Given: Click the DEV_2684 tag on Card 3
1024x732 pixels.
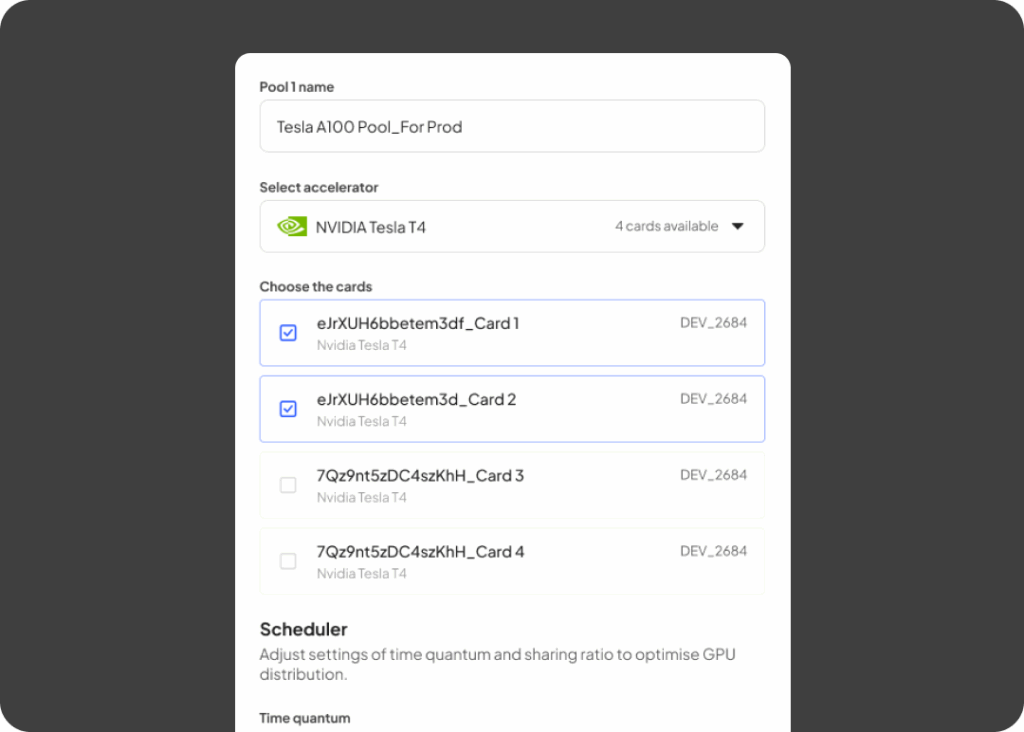Looking at the screenshot, I should click(713, 475).
